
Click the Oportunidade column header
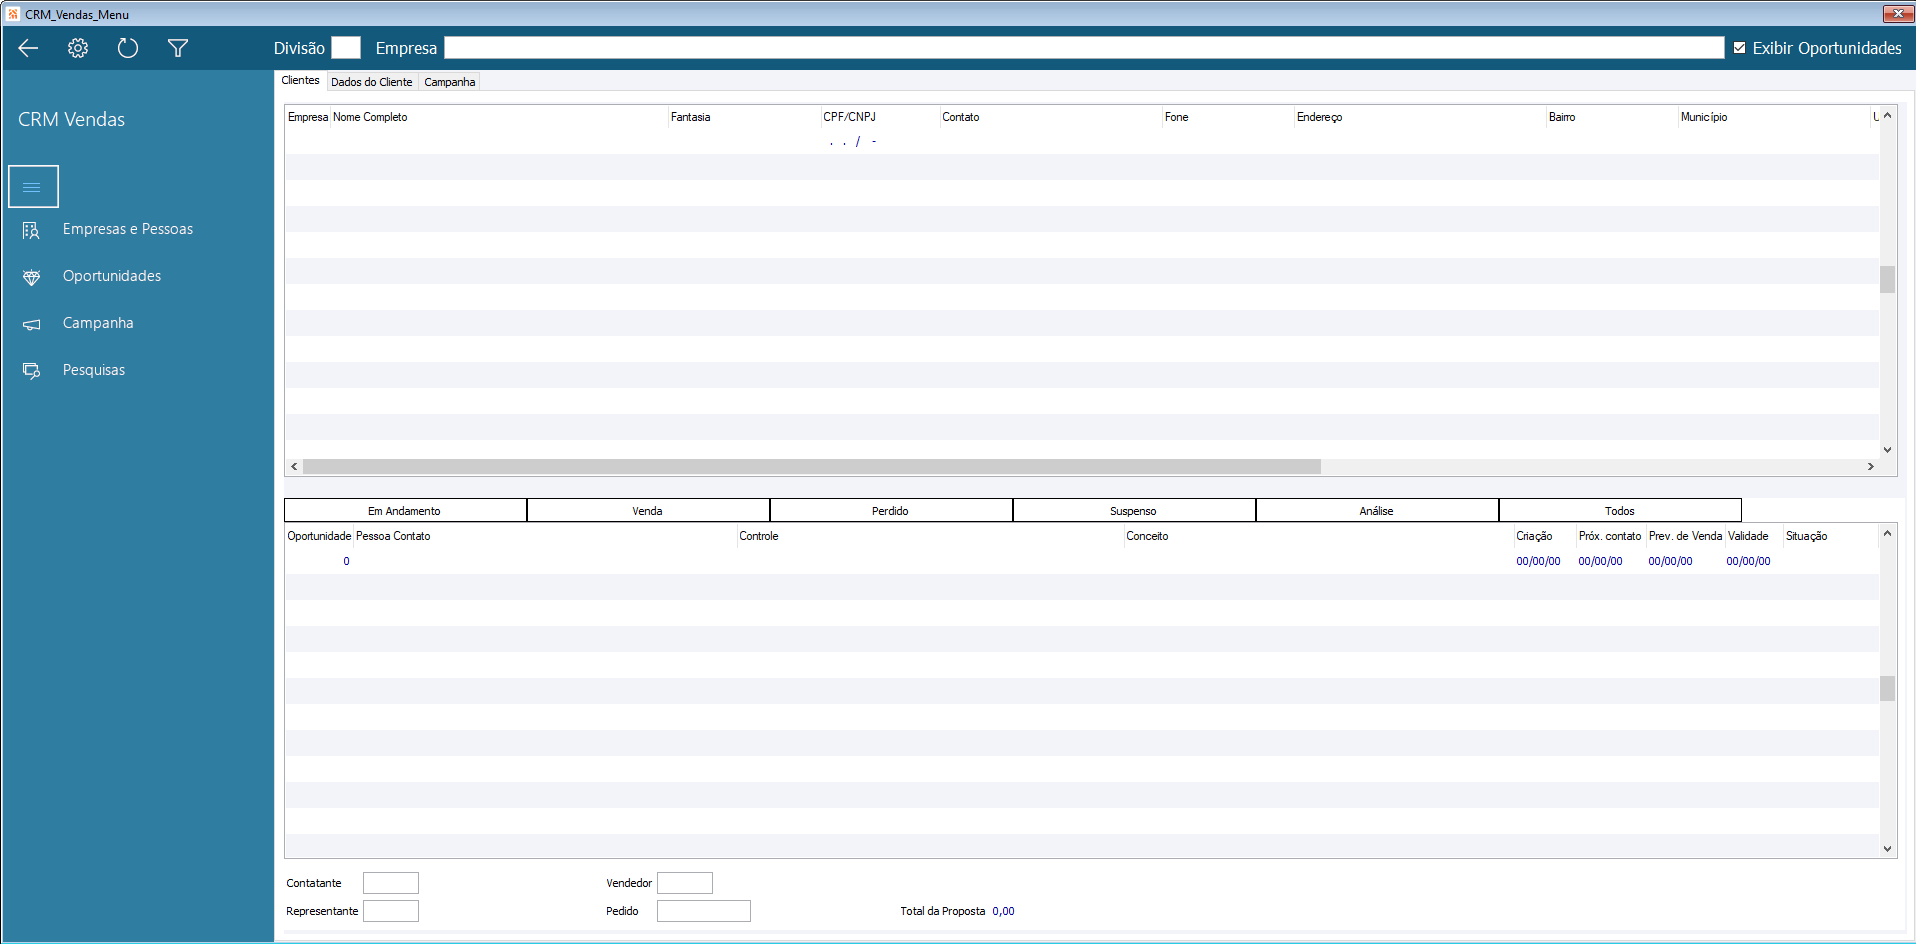click(319, 536)
